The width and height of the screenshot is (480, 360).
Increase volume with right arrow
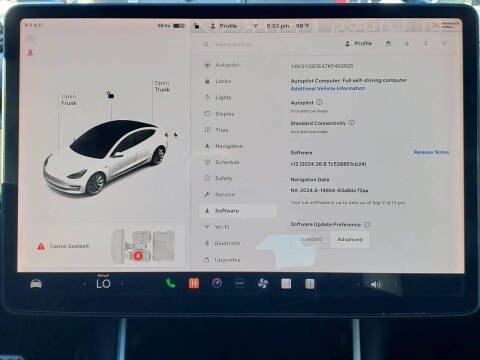click(396, 284)
